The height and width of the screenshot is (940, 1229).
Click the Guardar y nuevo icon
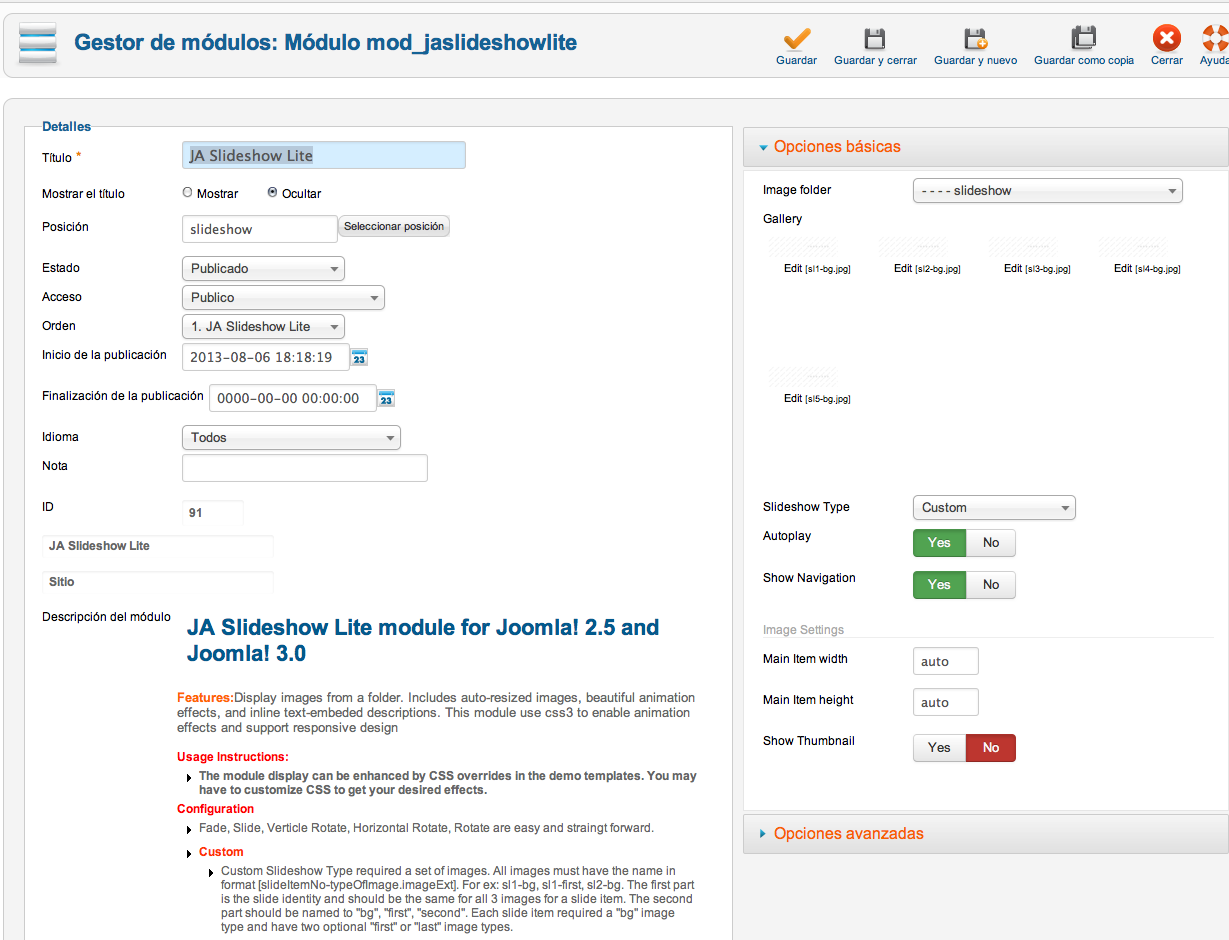(x=975, y=39)
